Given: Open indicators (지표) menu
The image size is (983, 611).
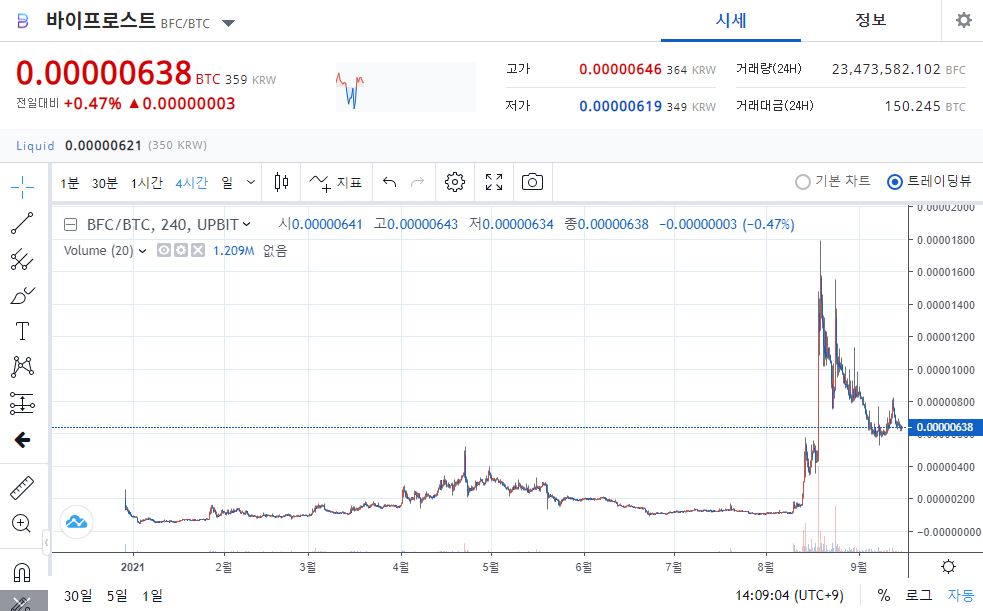Looking at the screenshot, I should (336, 182).
